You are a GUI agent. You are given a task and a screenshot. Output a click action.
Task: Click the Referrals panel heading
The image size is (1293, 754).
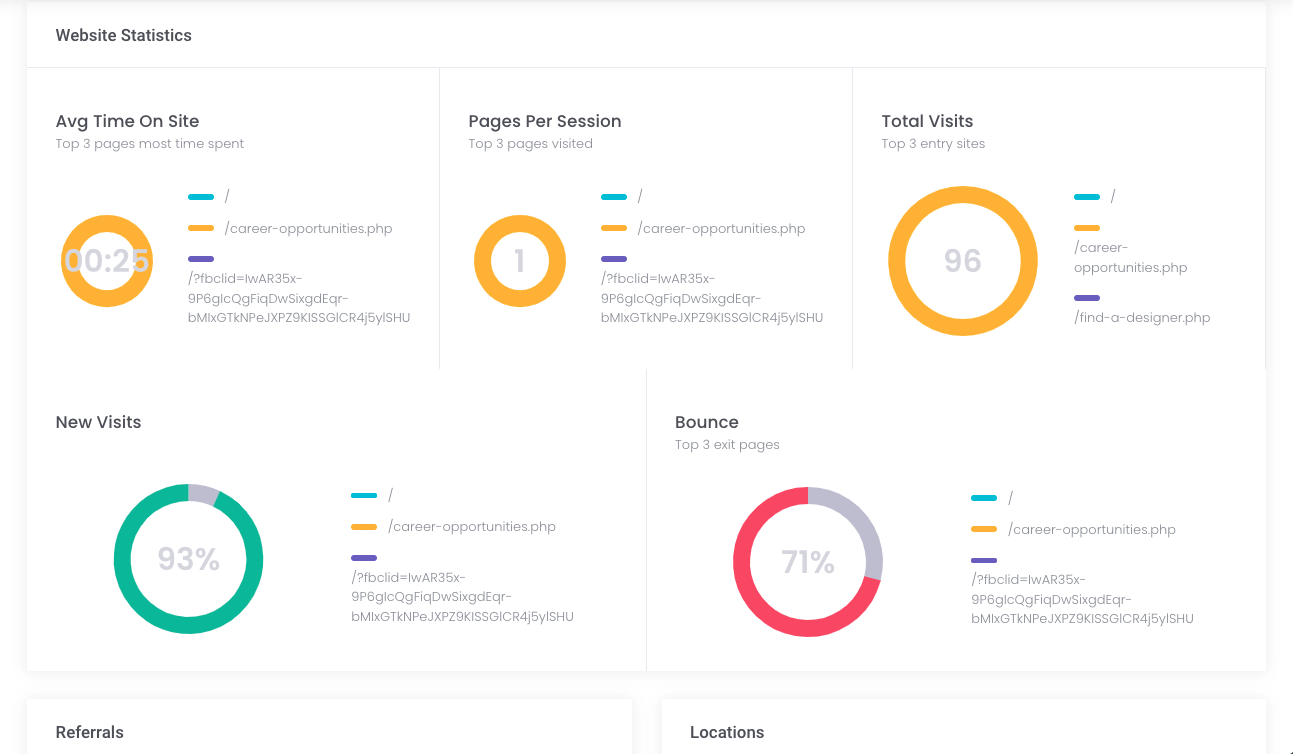[x=90, y=732]
